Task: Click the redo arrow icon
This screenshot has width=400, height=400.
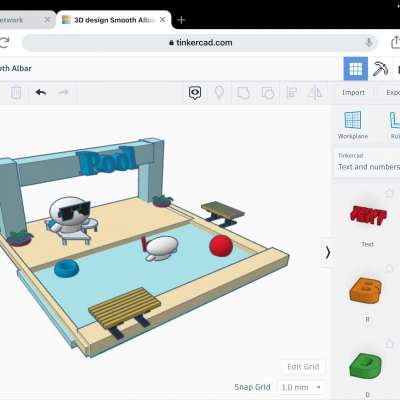Action: pos(63,92)
